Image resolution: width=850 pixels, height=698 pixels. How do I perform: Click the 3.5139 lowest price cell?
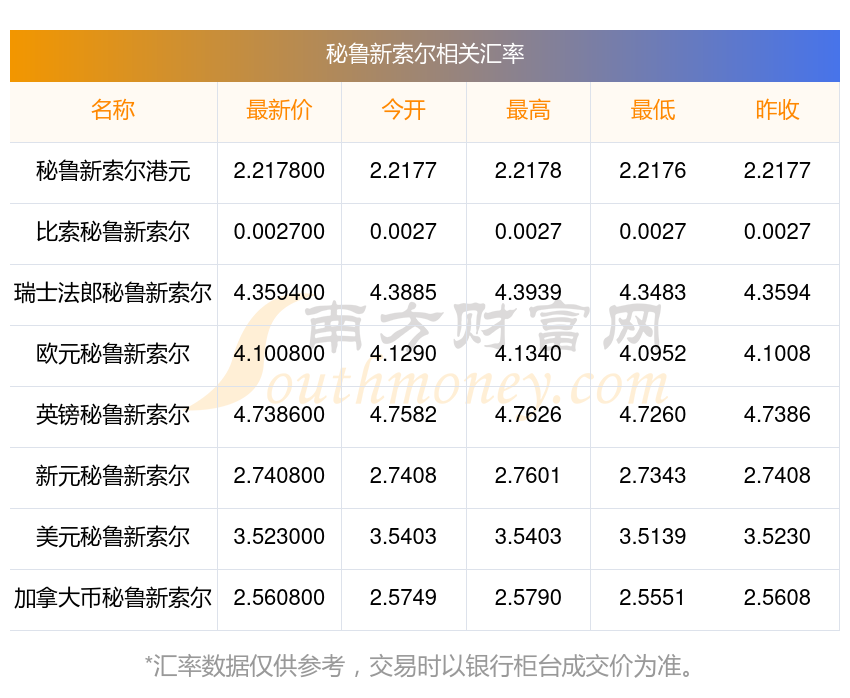(653, 537)
